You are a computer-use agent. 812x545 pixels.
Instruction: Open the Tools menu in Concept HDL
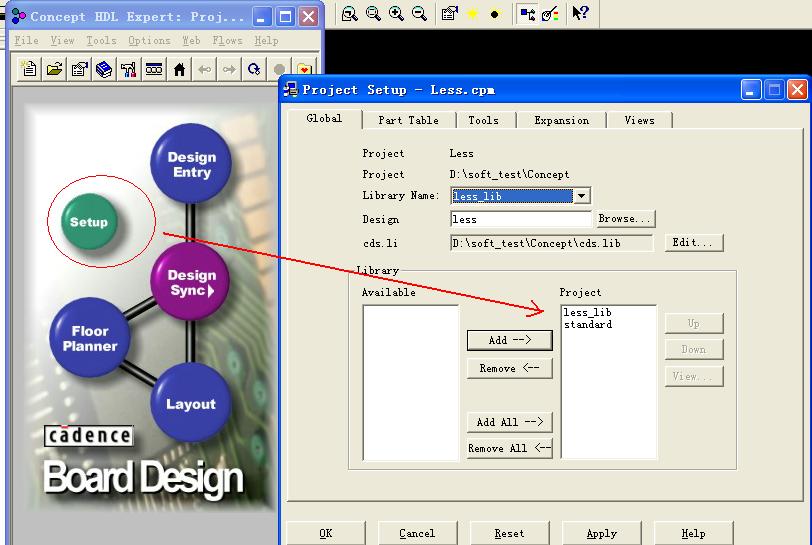click(102, 40)
